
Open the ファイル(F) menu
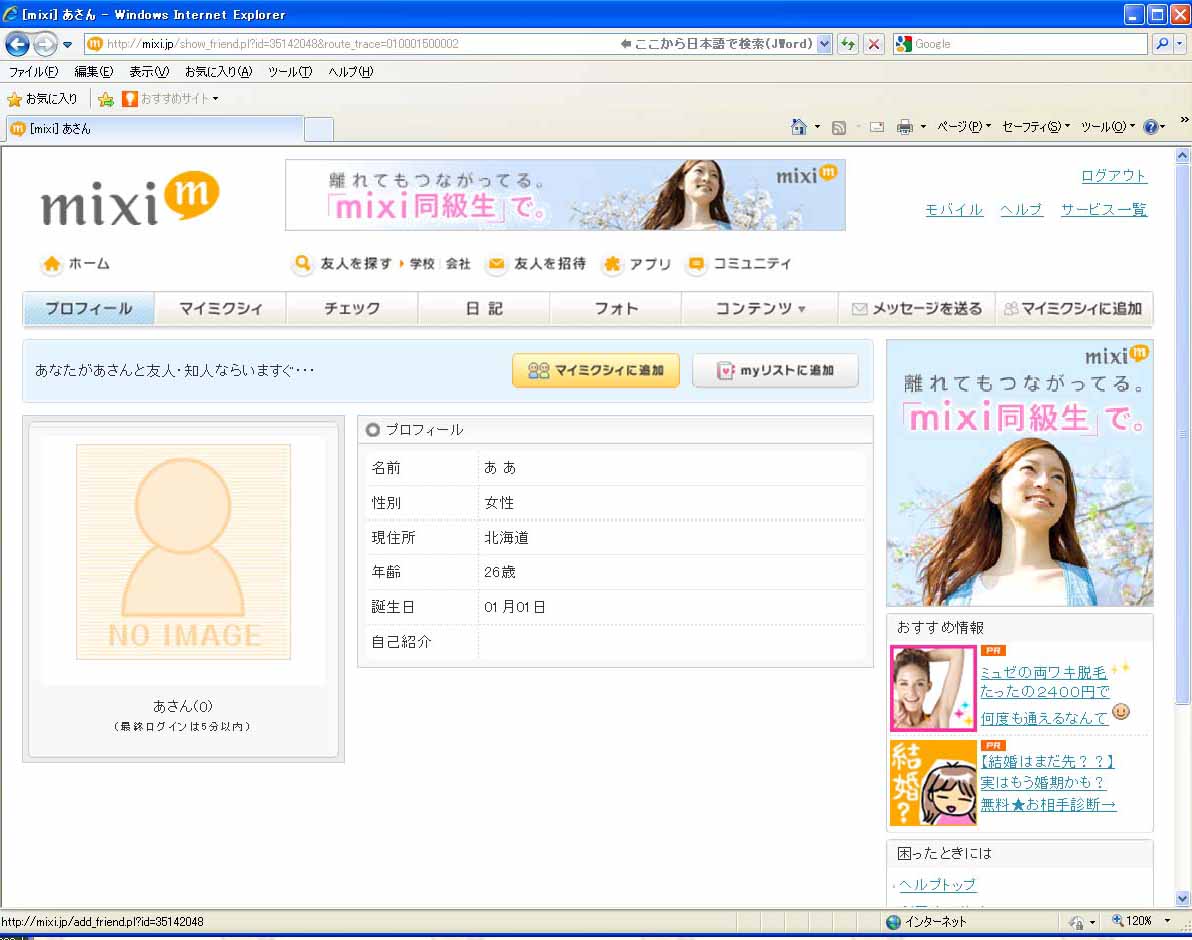(33, 71)
